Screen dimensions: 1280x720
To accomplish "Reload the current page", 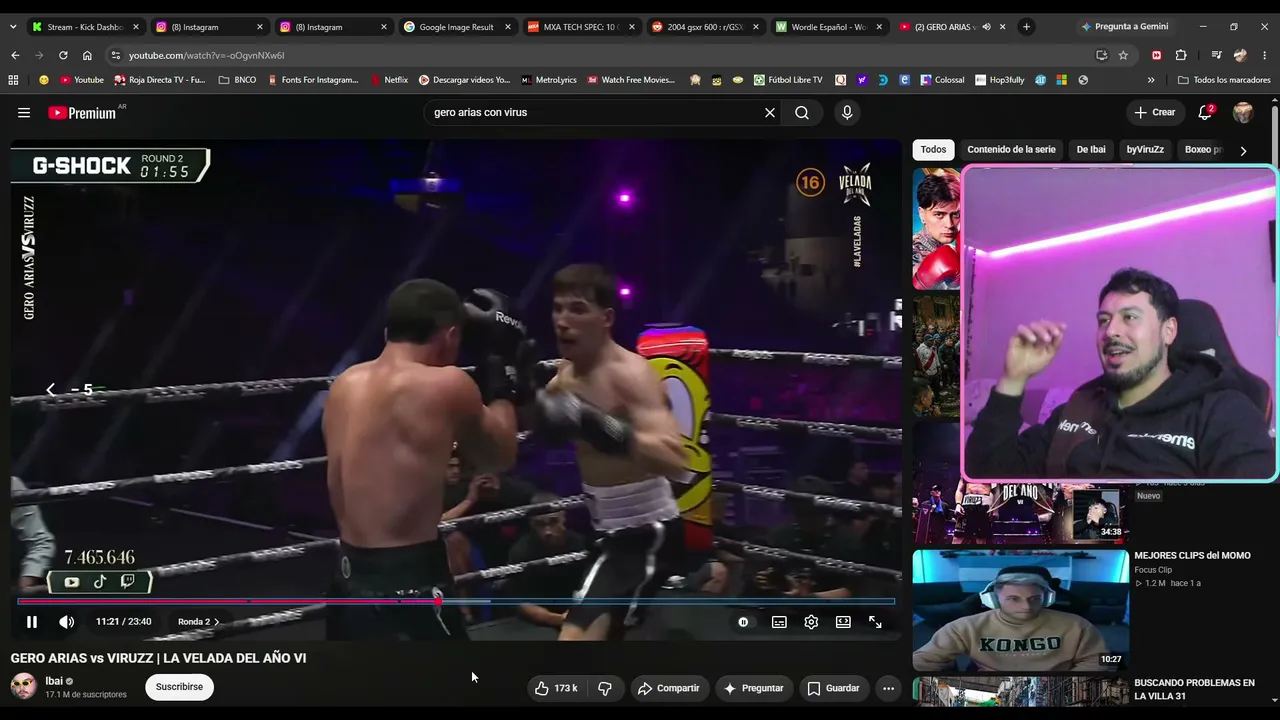I will coord(63,55).
